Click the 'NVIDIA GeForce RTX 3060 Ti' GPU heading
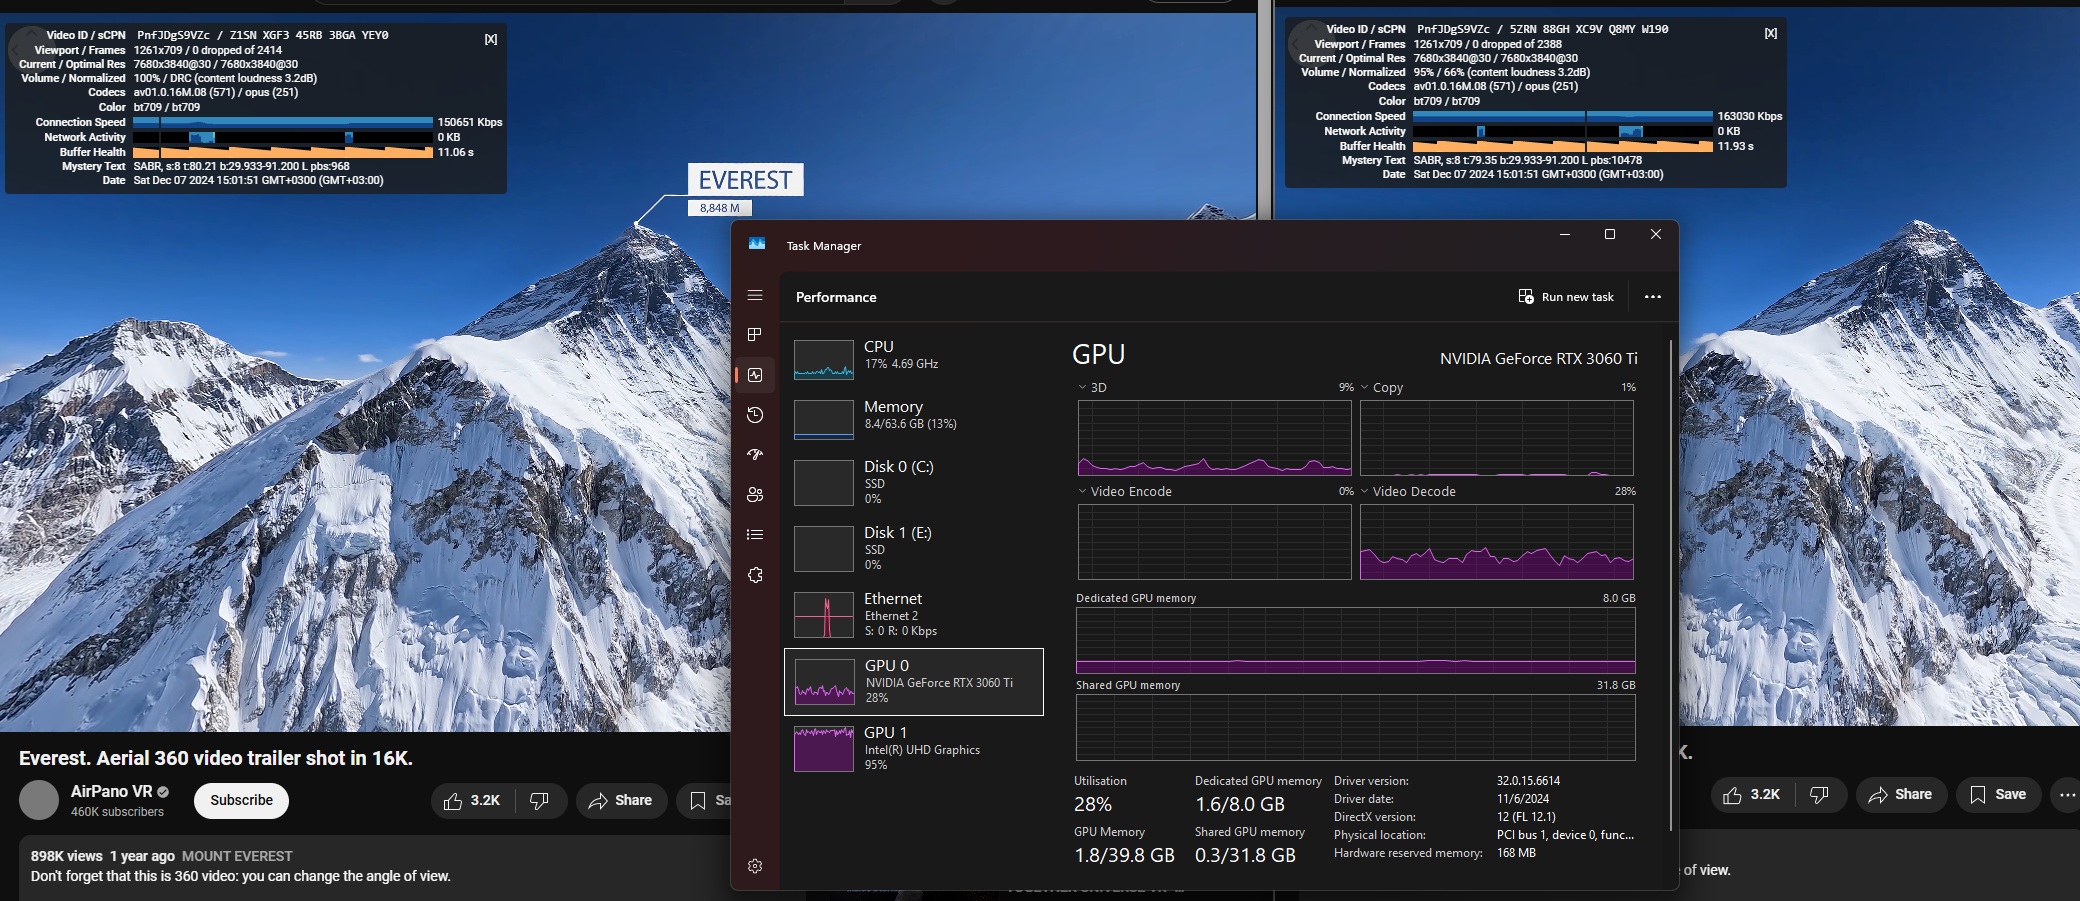This screenshot has width=2080, height=901. coord(1538,358)
